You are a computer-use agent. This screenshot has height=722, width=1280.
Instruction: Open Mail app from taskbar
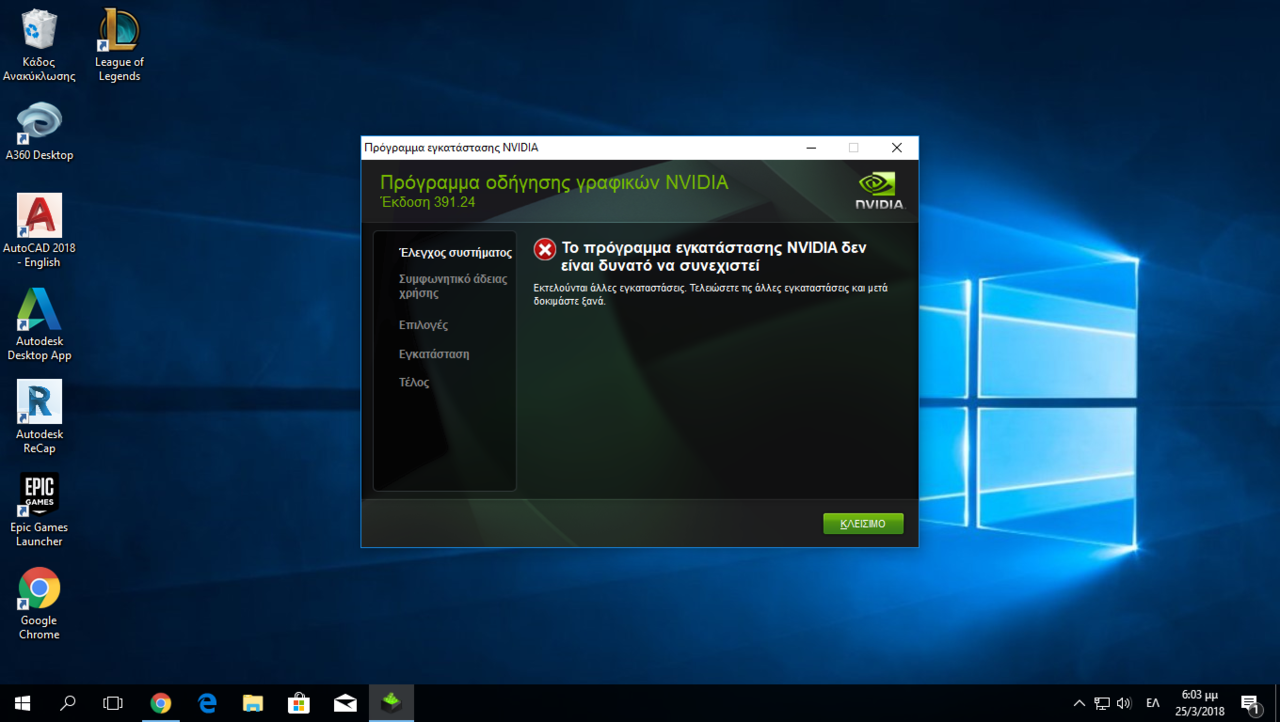tap(345, 703)
